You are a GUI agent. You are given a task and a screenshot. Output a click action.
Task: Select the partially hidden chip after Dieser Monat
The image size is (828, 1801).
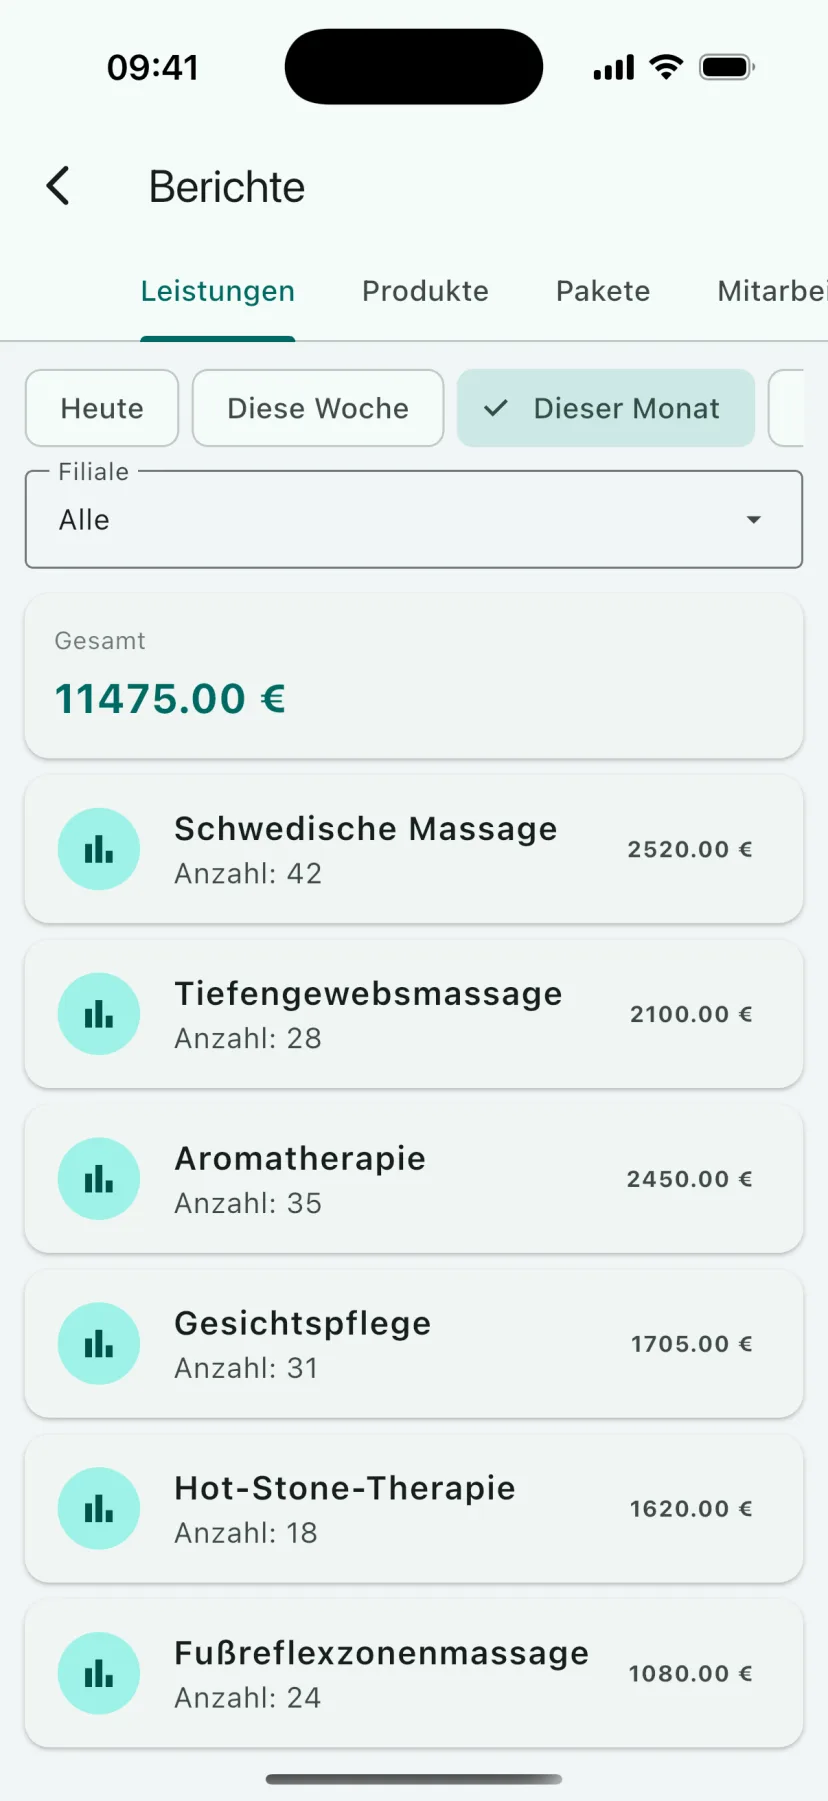(787, 408)
